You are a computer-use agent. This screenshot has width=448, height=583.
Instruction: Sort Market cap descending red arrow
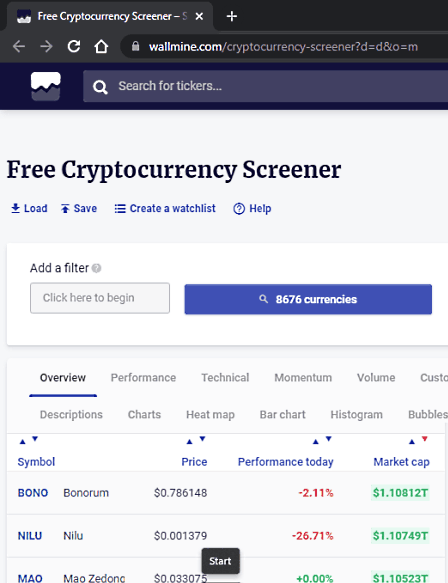pos(425,439)
